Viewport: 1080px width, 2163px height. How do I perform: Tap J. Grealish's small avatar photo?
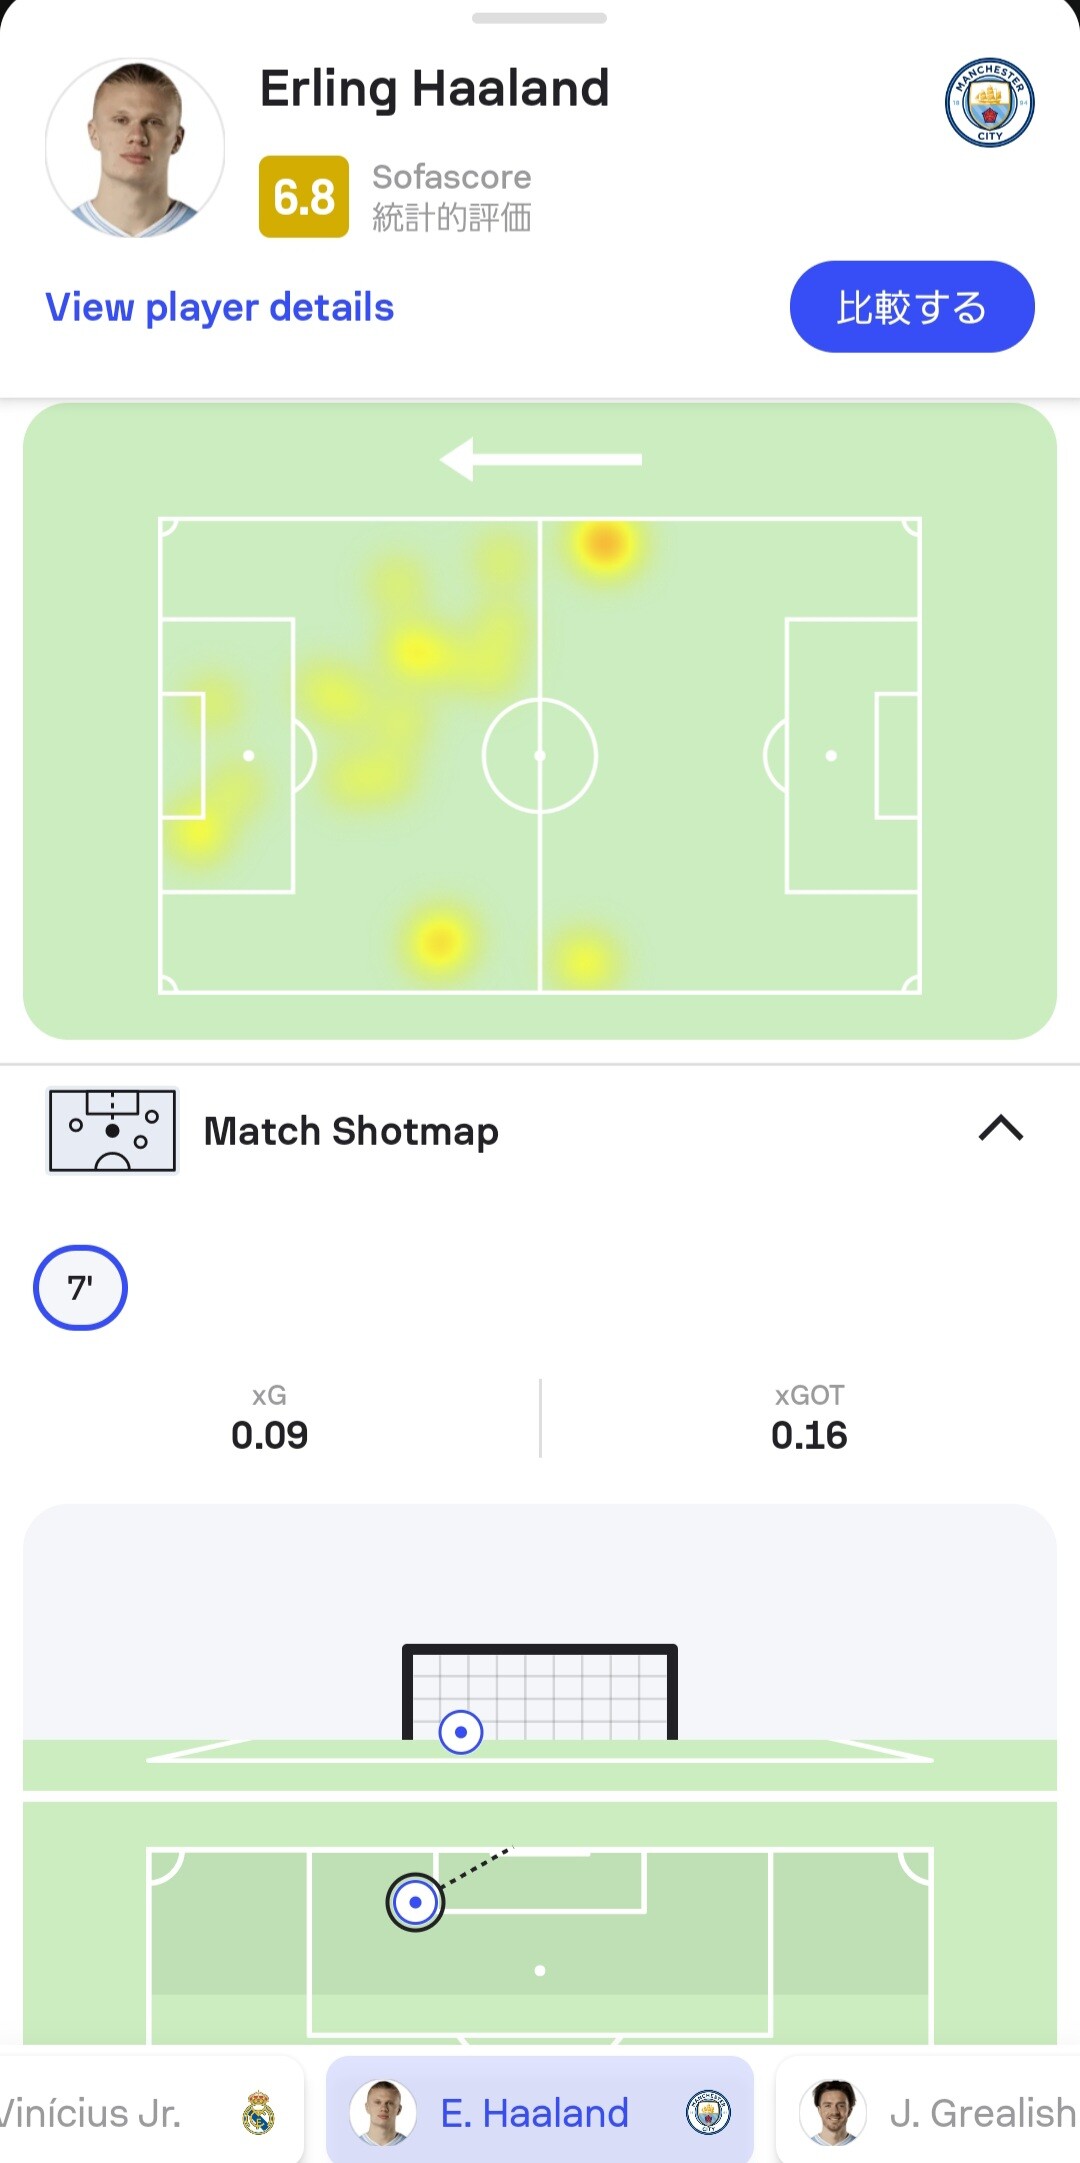(x=832, y=2113)
